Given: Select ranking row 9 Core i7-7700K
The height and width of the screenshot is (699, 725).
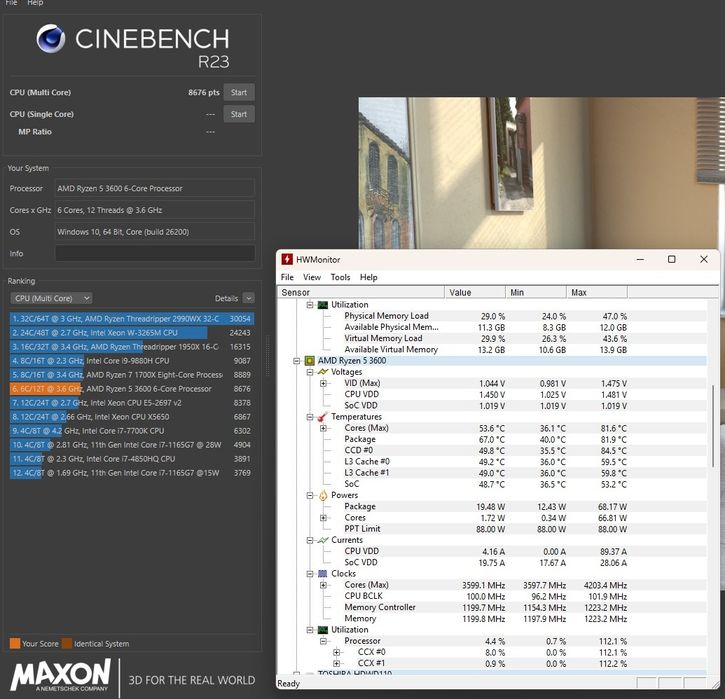Looking at the screenshot, I should pos(132,431).
